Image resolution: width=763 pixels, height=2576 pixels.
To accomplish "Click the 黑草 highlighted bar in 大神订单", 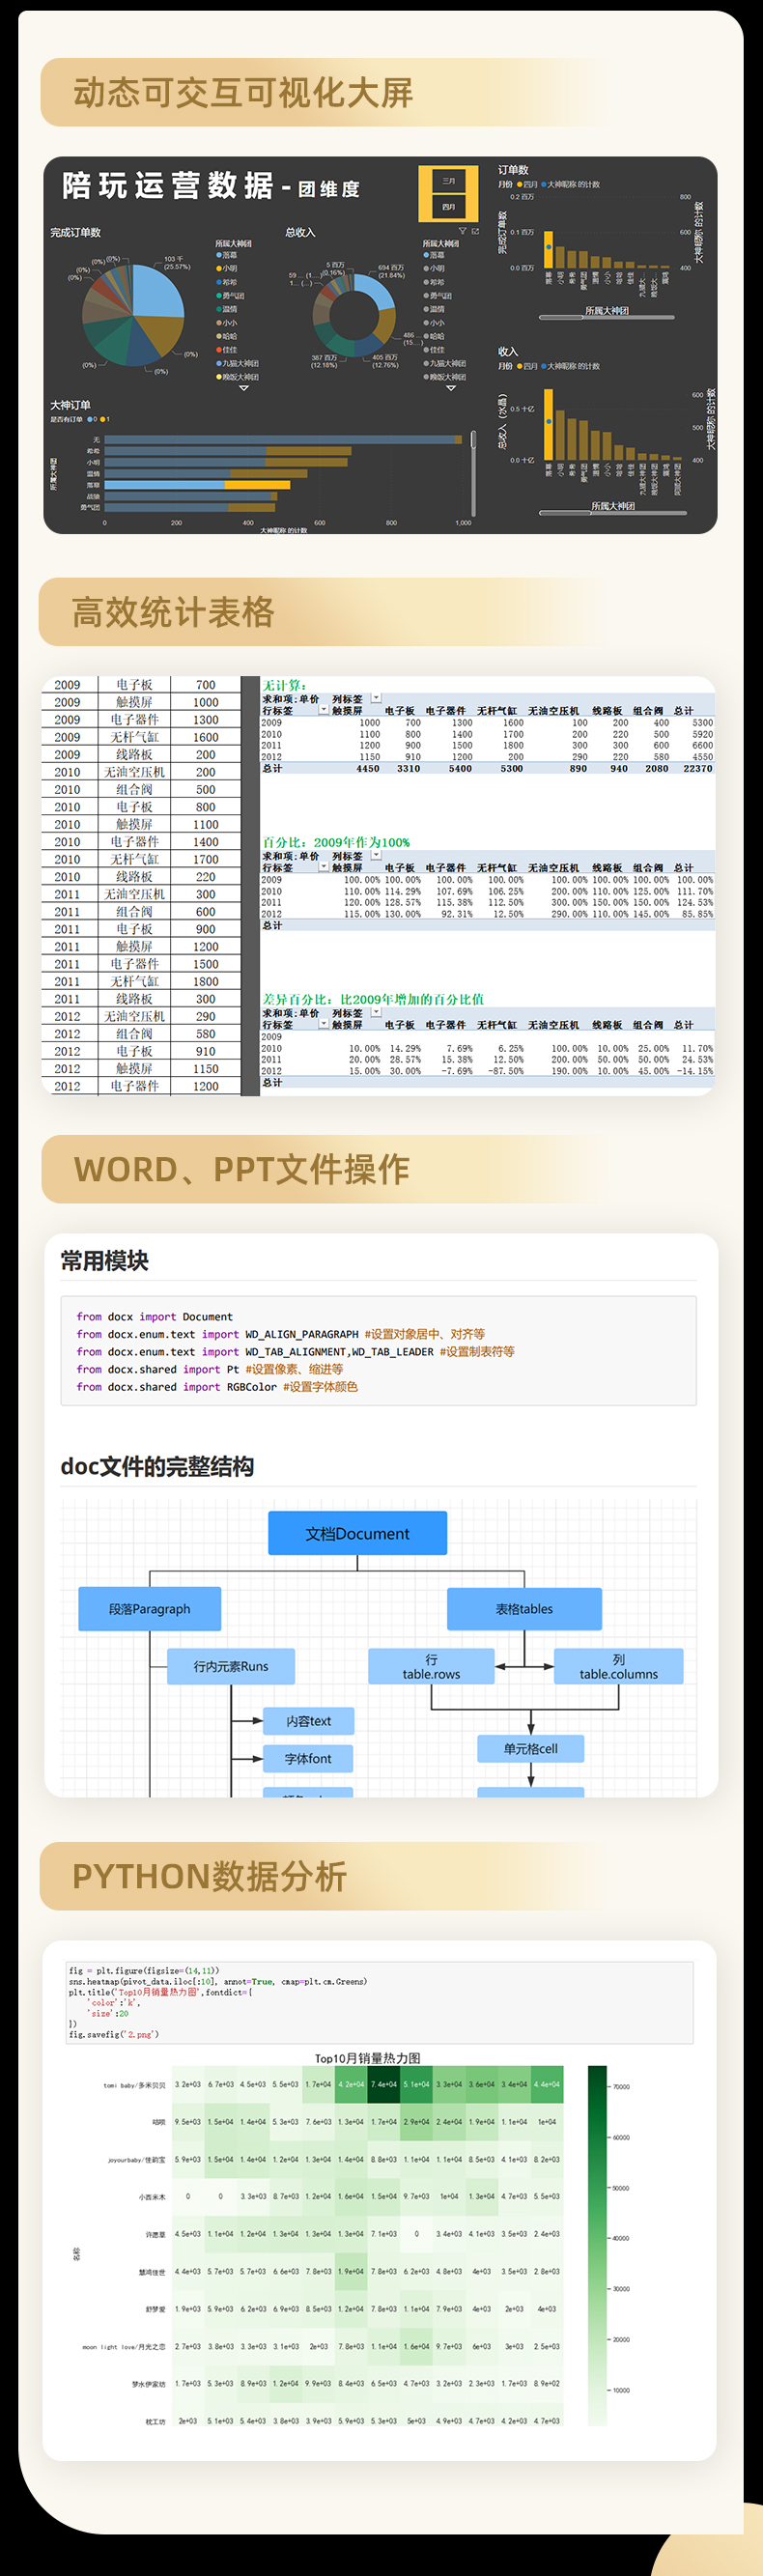I will (x=197, y=484).
